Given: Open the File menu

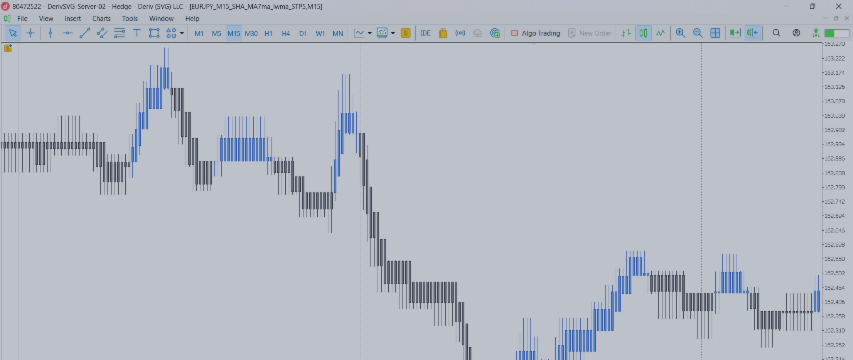Looking at the screenshot, I should 22,18.
